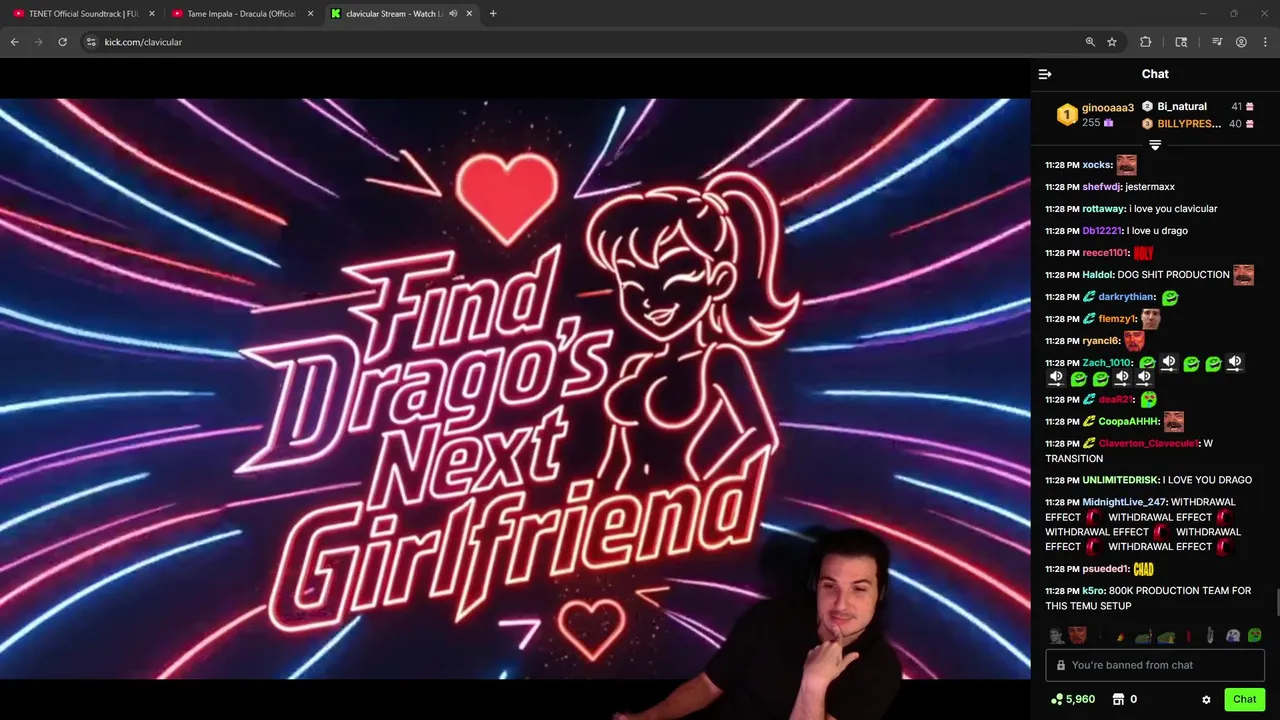The height and width of the screenshot is (720, 1280).
Task: Collapse the chat panel with arrow icon
Action: (1045, 74)
